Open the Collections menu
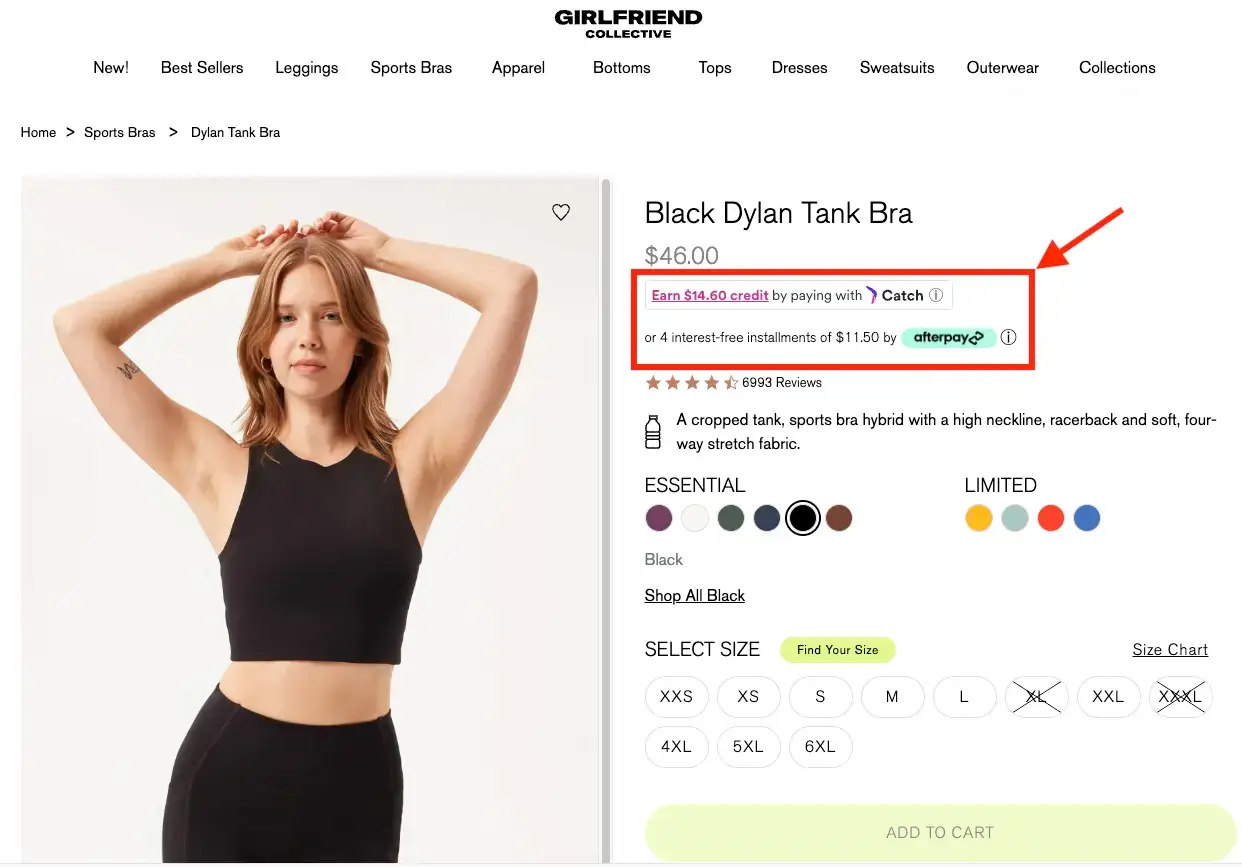This screenshot has width=1242, height=867. tap(1117, 67)
